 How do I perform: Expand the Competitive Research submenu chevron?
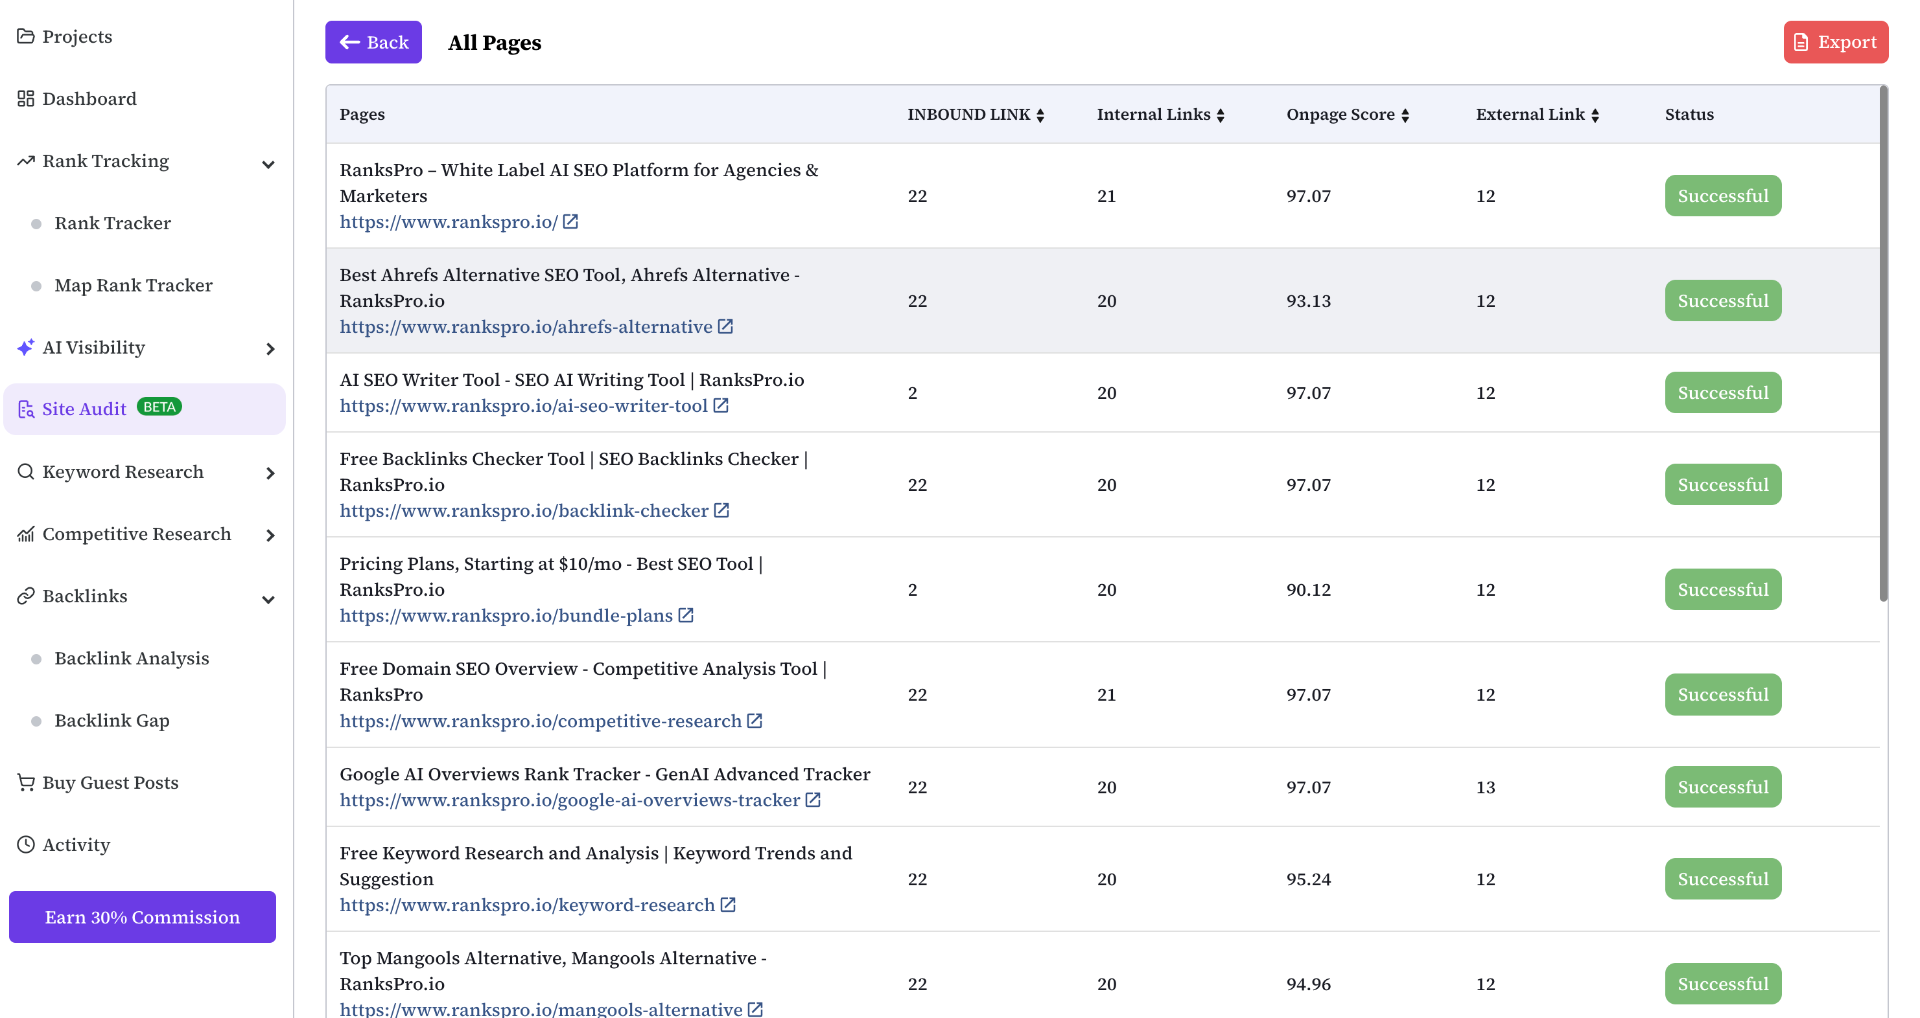click(270, 535)
